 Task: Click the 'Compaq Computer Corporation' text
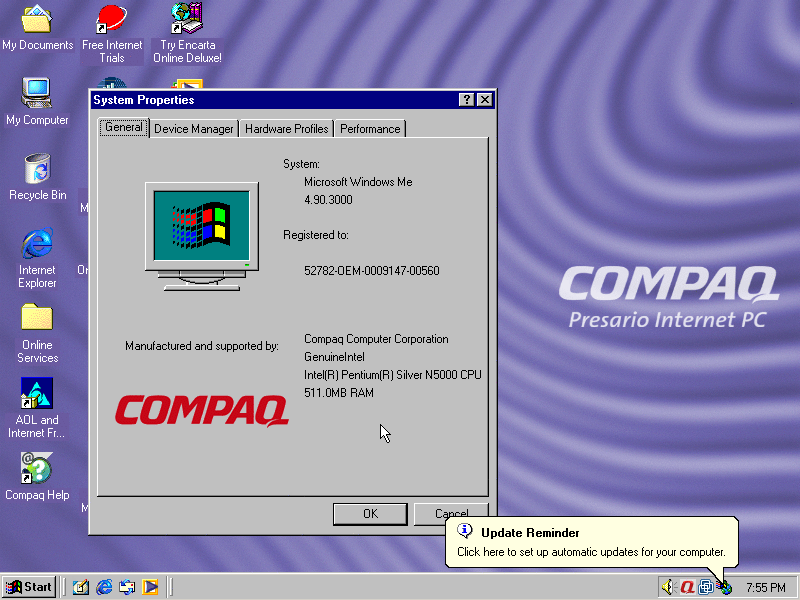(x=376, y=339)
